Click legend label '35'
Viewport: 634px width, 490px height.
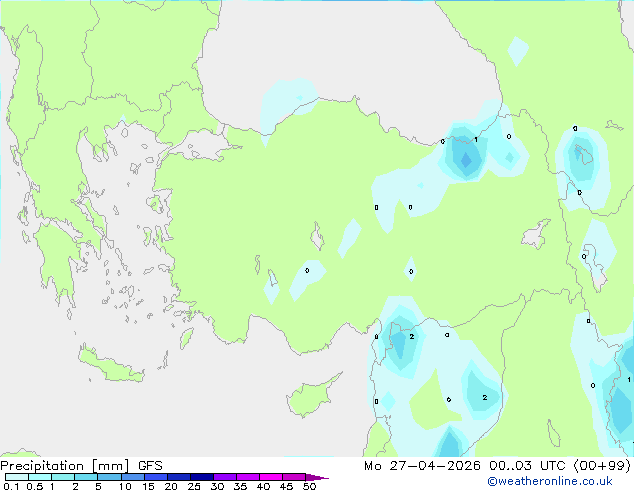240,486
